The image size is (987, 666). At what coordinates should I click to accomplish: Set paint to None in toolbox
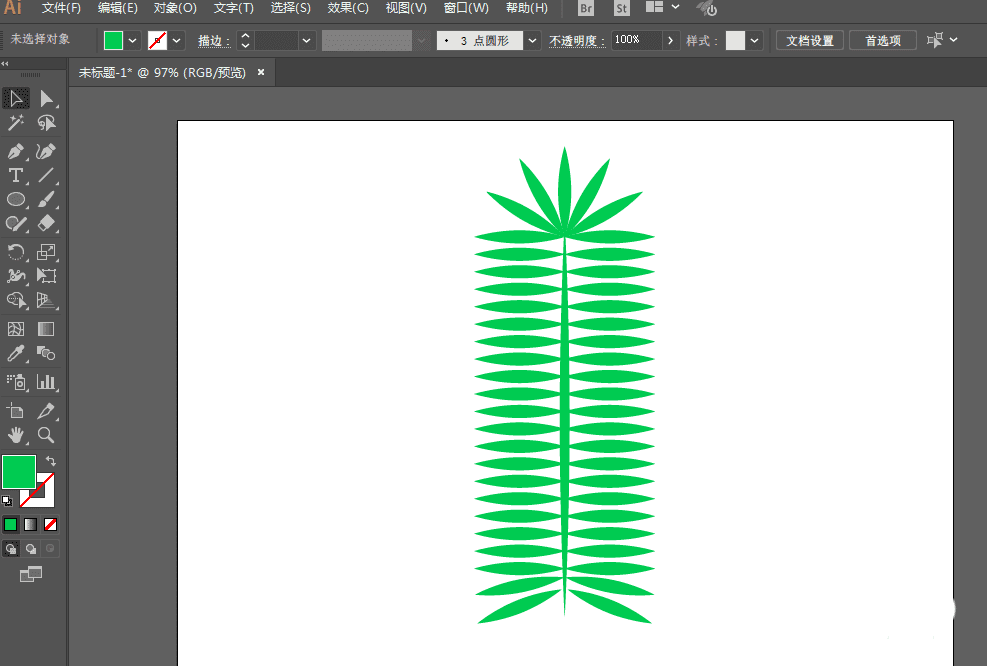pos(50,524)
